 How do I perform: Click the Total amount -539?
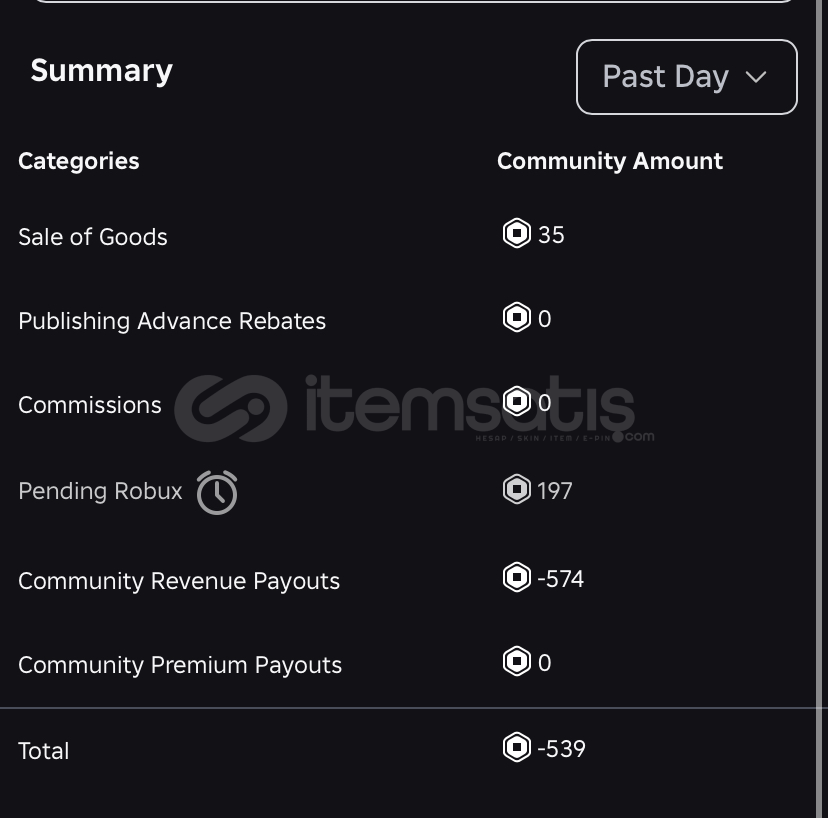[561, 748]
